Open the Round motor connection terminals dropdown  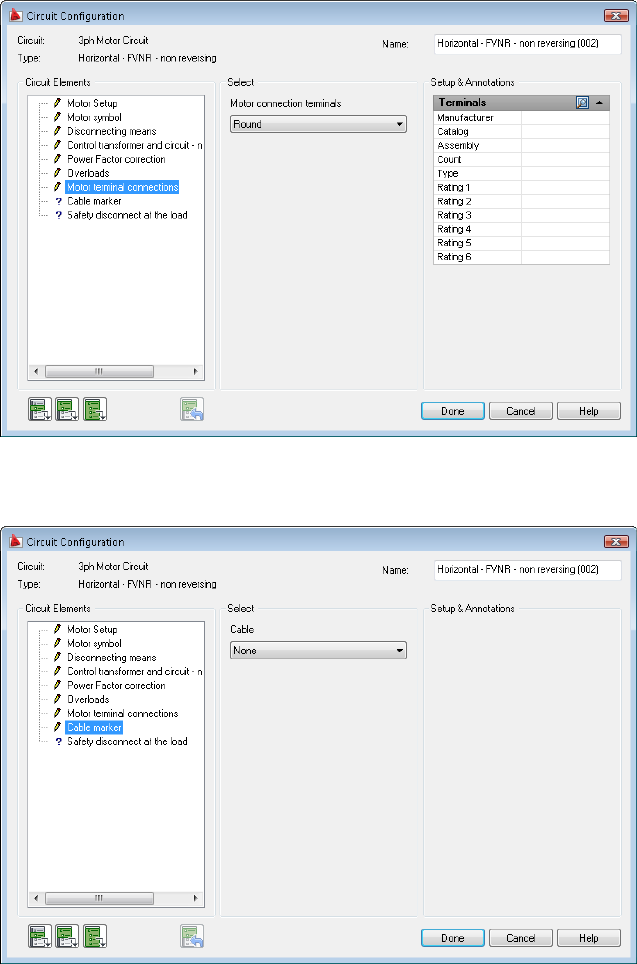318,124
